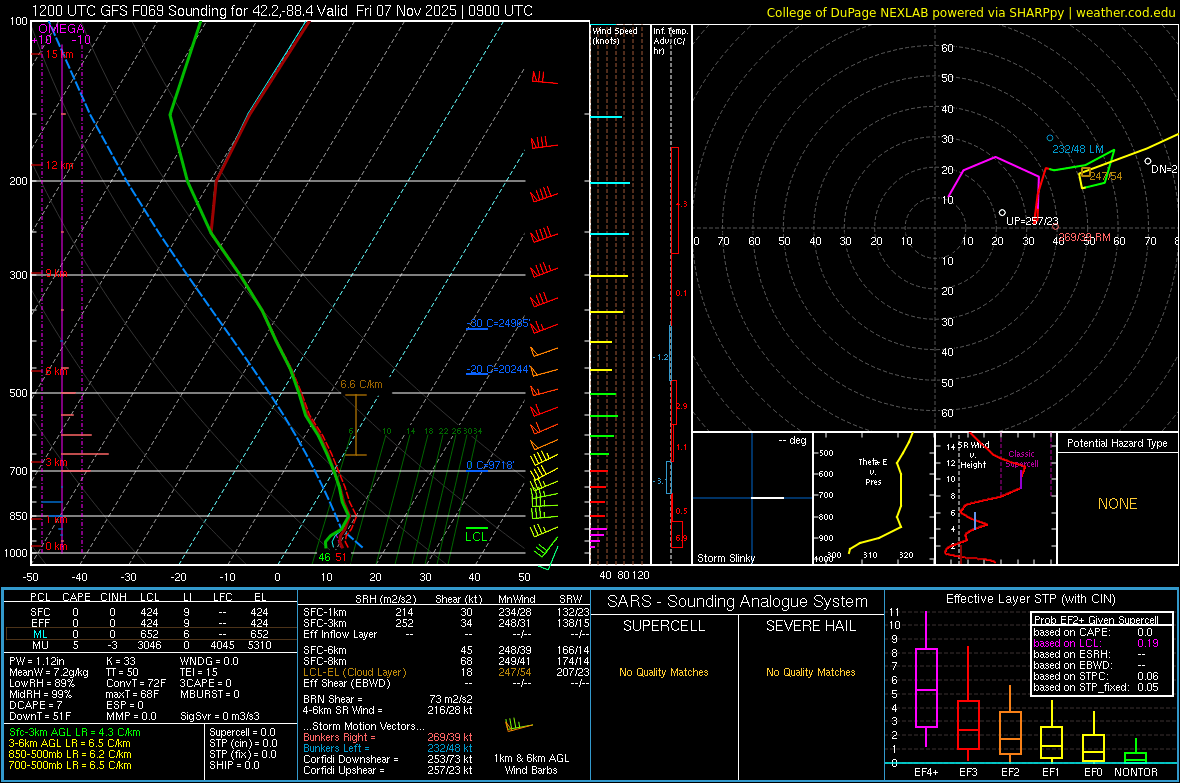This screenshot has width=1180, height=783.
Task: Click the '232/48 LM' hodograph label
Action: (x=1078, y=149)
